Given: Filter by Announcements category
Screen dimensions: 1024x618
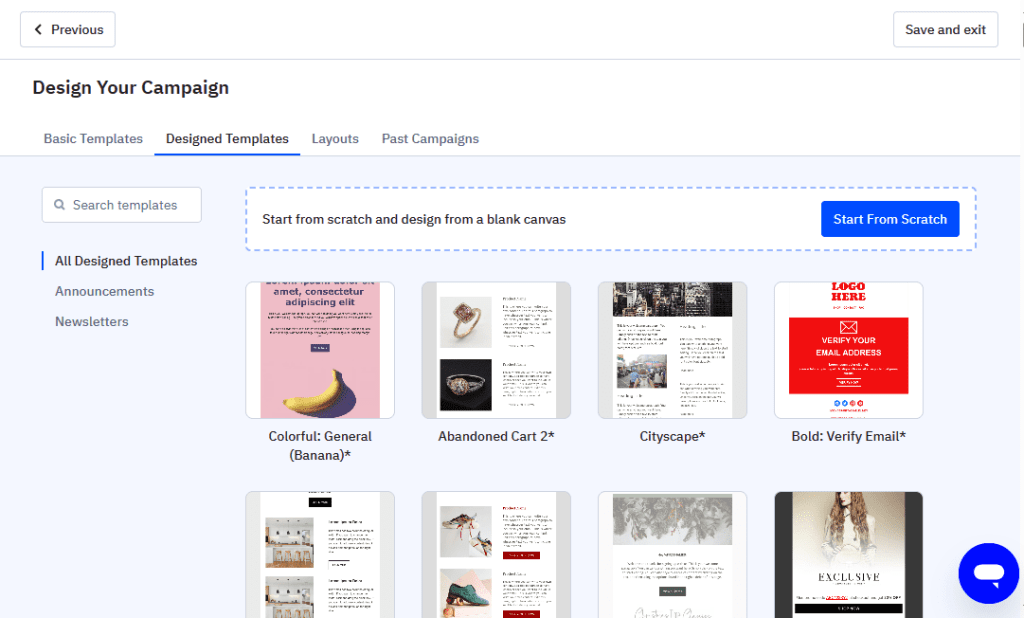Looking at the screenshot, I should click(104, 291).
